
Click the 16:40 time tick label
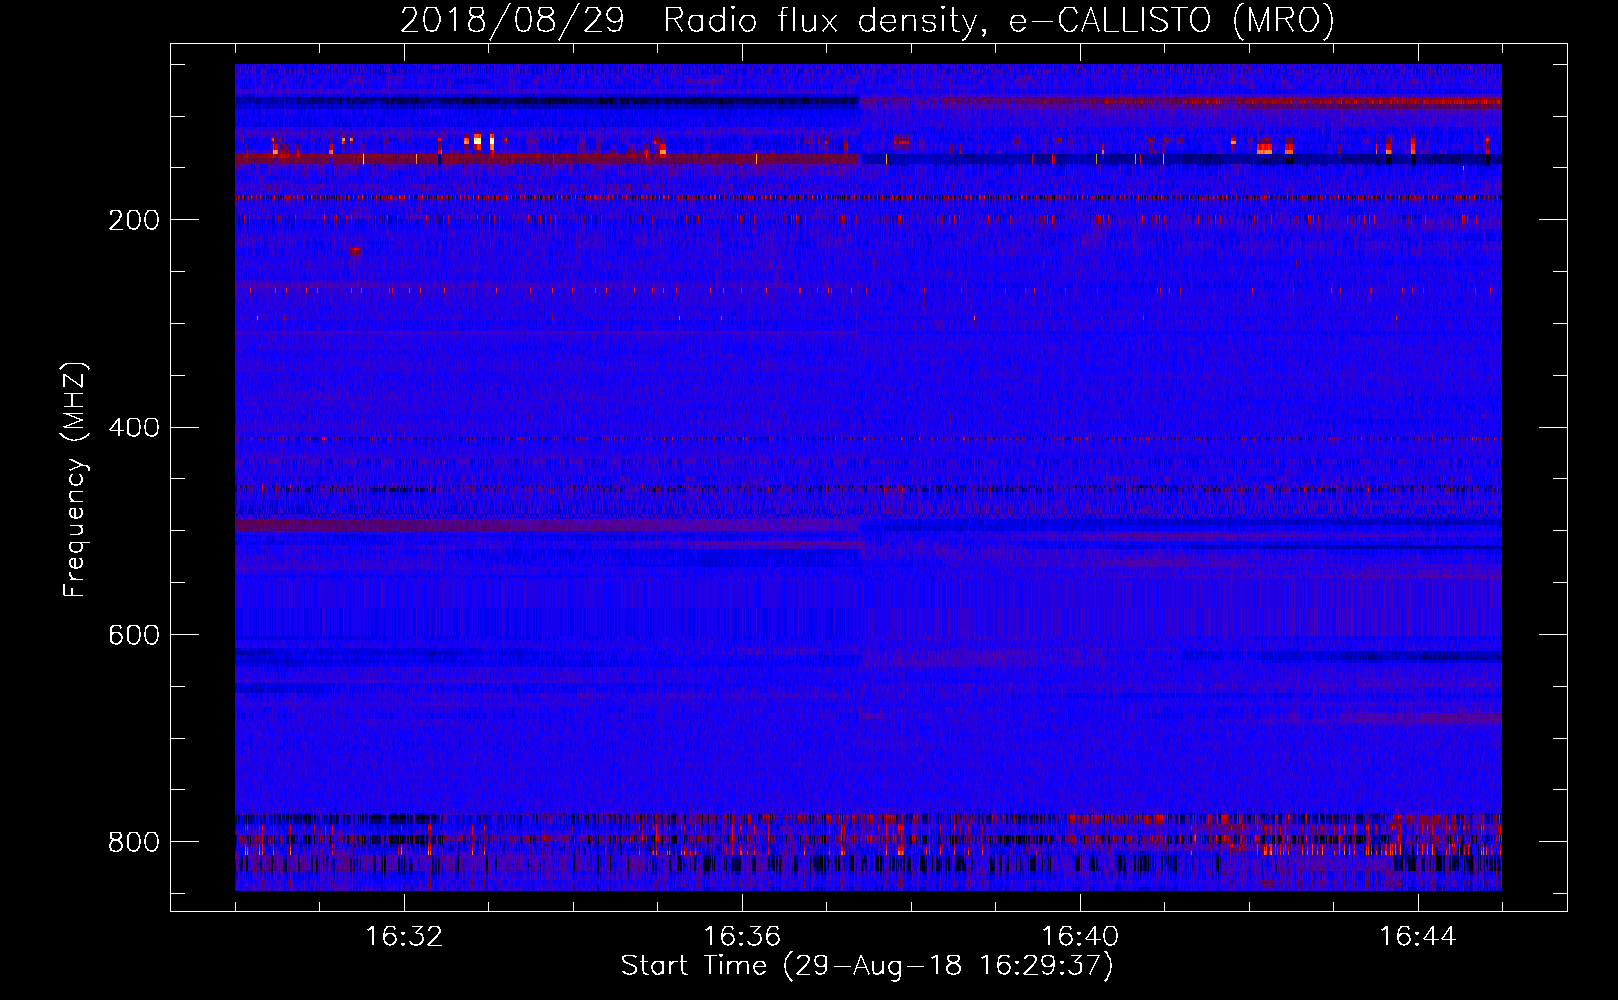(x=1080, y=937)
